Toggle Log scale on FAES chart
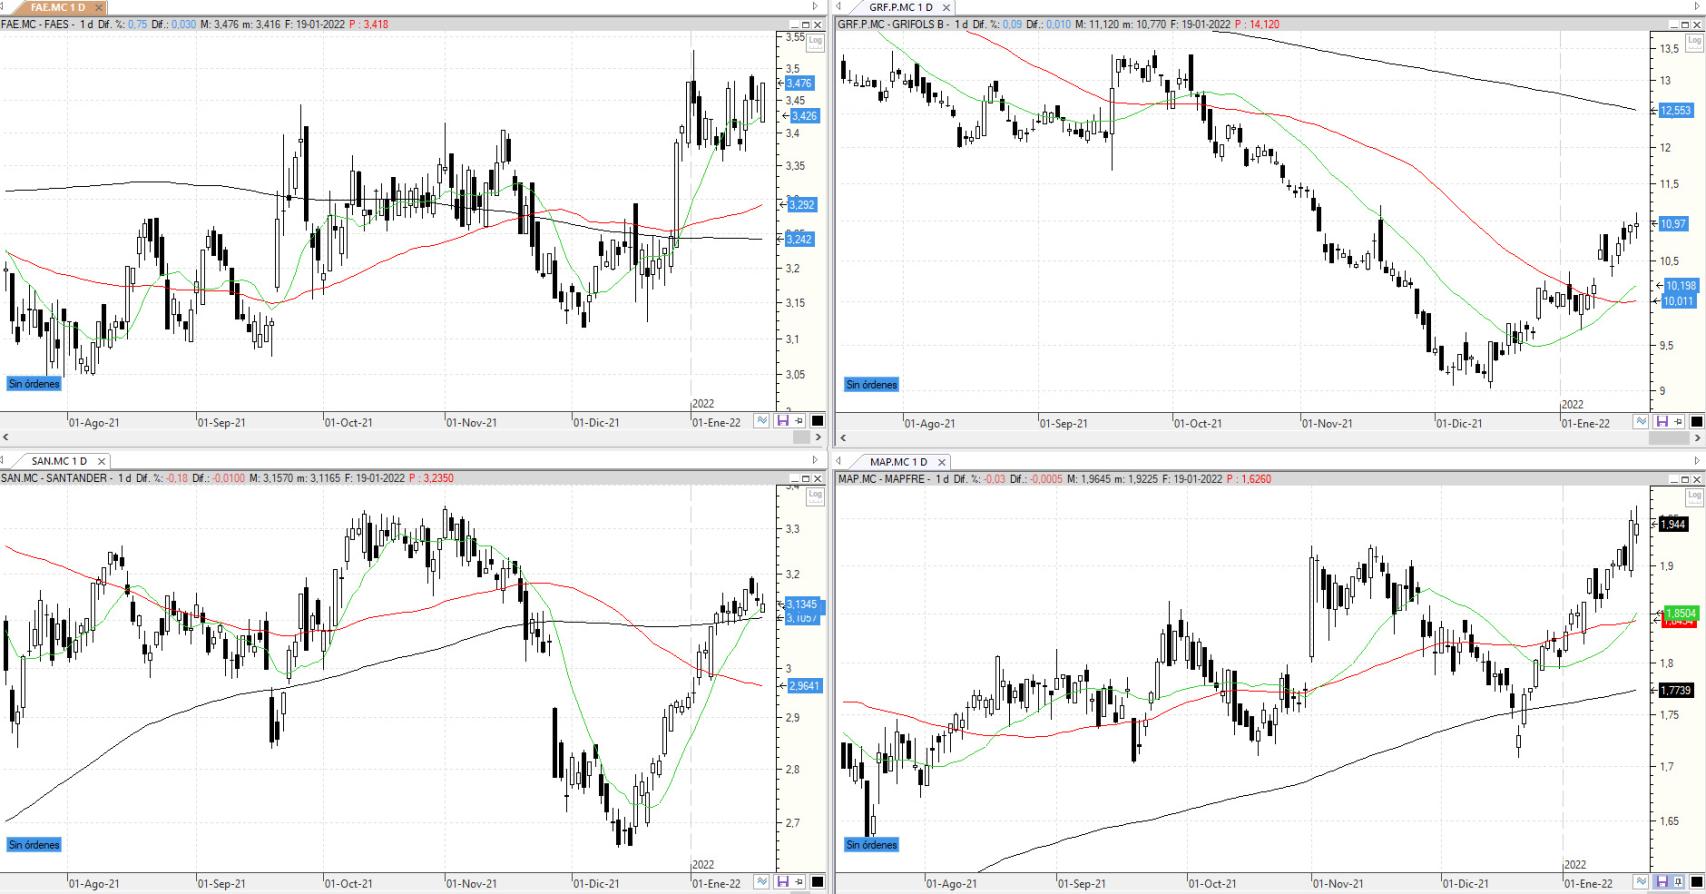The image size is (1706, 894). (x=814, y=42)
